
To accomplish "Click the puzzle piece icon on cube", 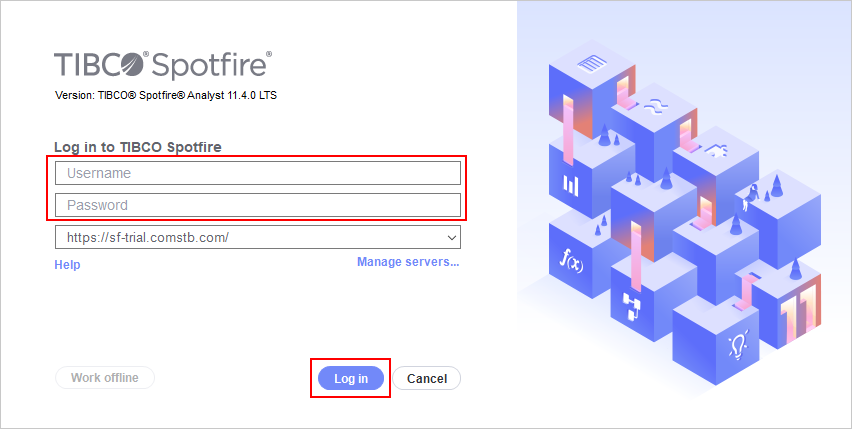I will [717, 150].
